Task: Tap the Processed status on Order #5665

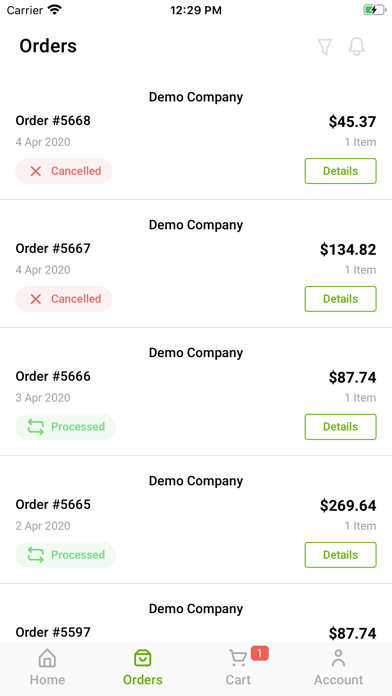Action: click(x=66, y=555)
